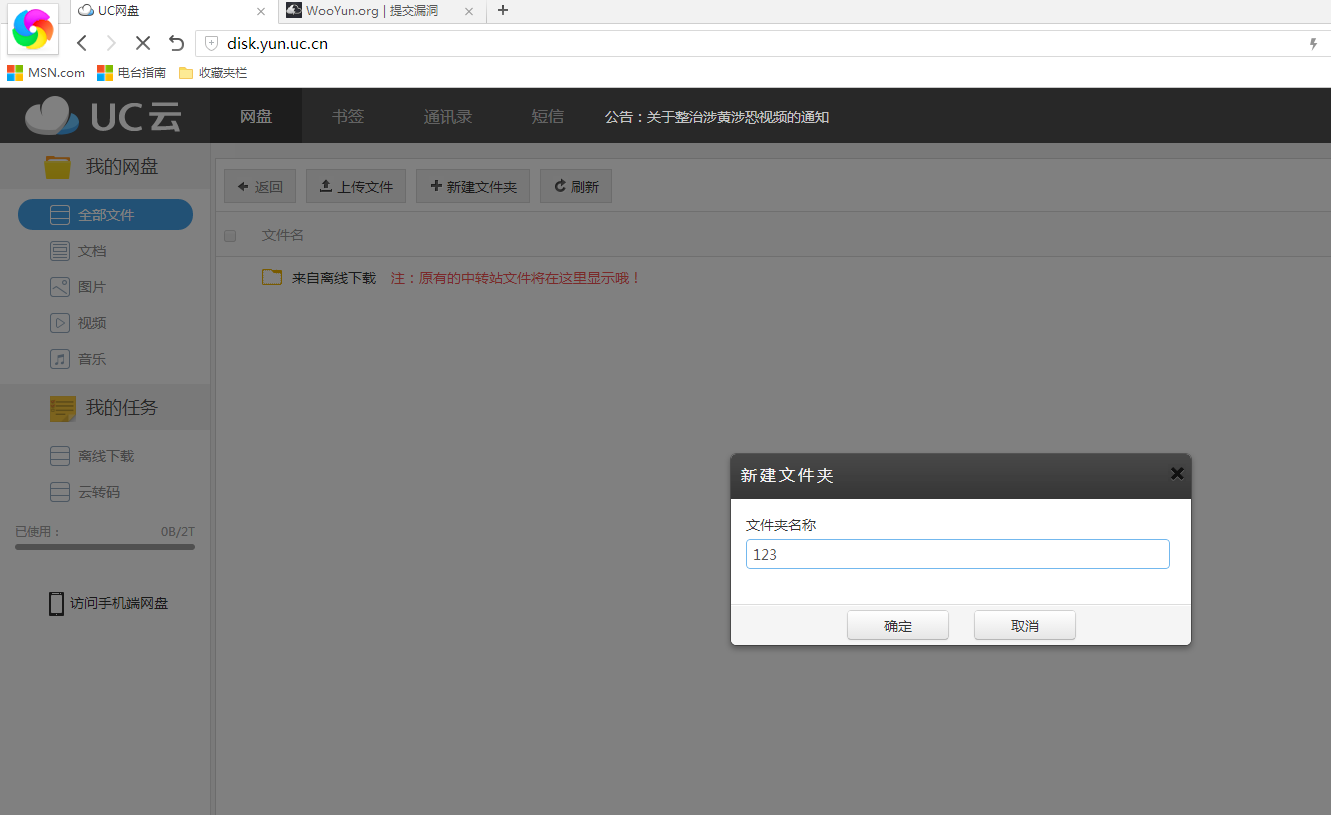Stop page loading with the X button

[143, 43]
